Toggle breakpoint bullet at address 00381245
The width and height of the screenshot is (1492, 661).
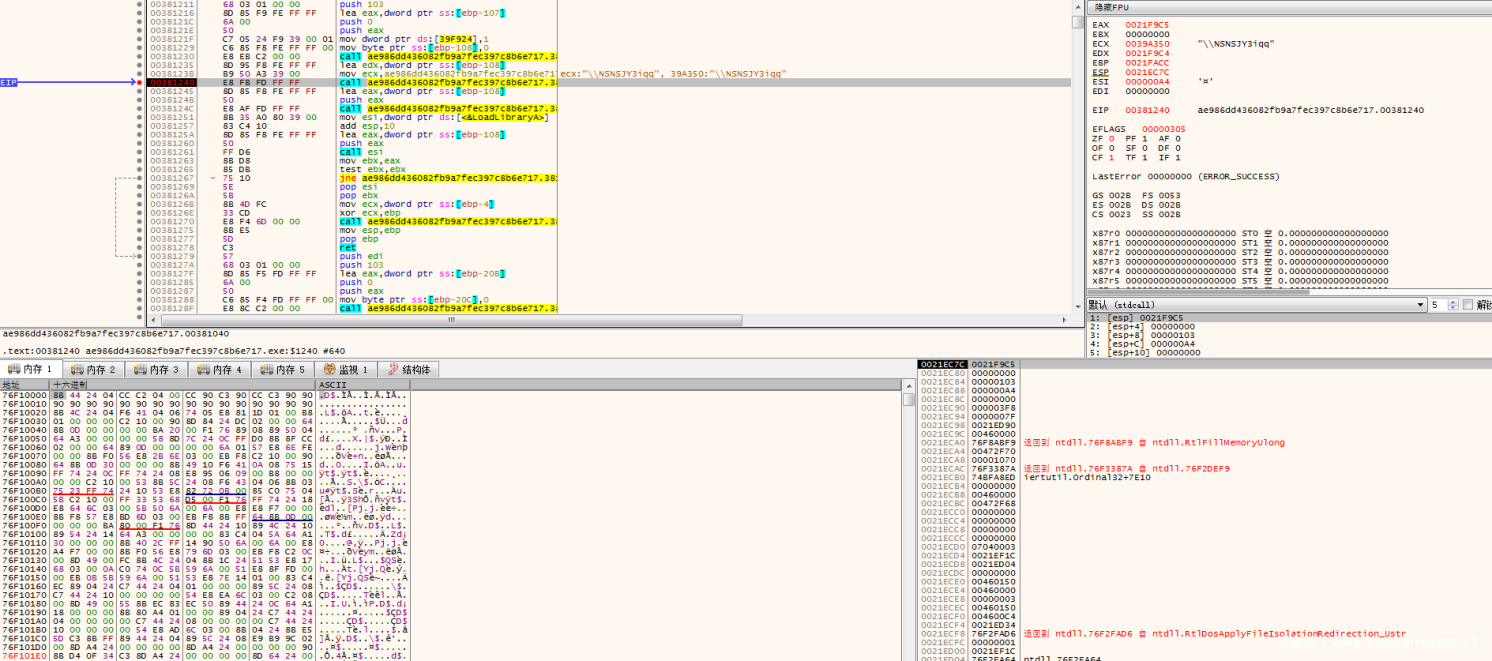(x=141, y=91)
